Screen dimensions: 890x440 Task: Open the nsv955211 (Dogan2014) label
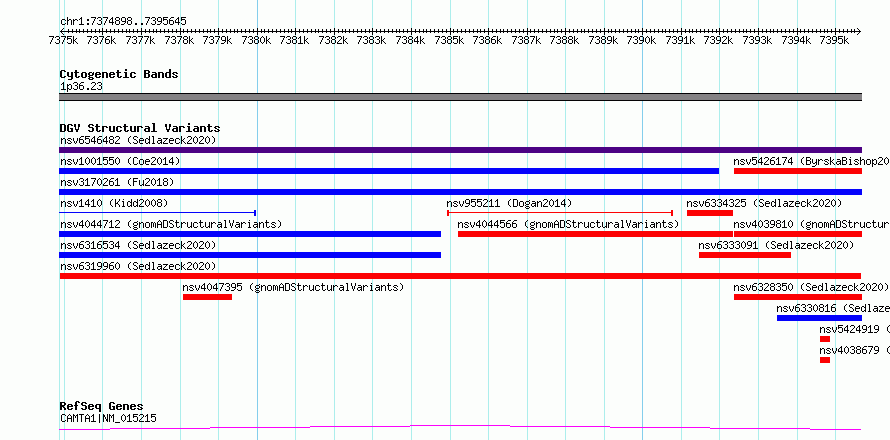tap(509, 203)
